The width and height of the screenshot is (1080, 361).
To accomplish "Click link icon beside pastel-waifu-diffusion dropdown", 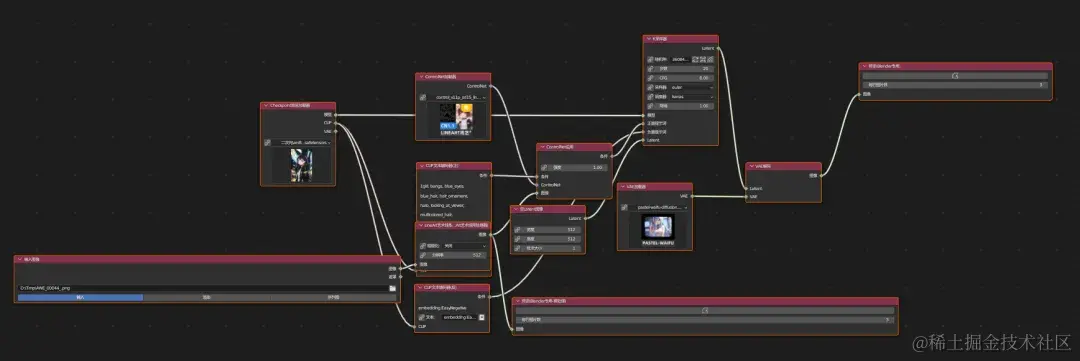I will pyautogui.click(x=624, y=207).
